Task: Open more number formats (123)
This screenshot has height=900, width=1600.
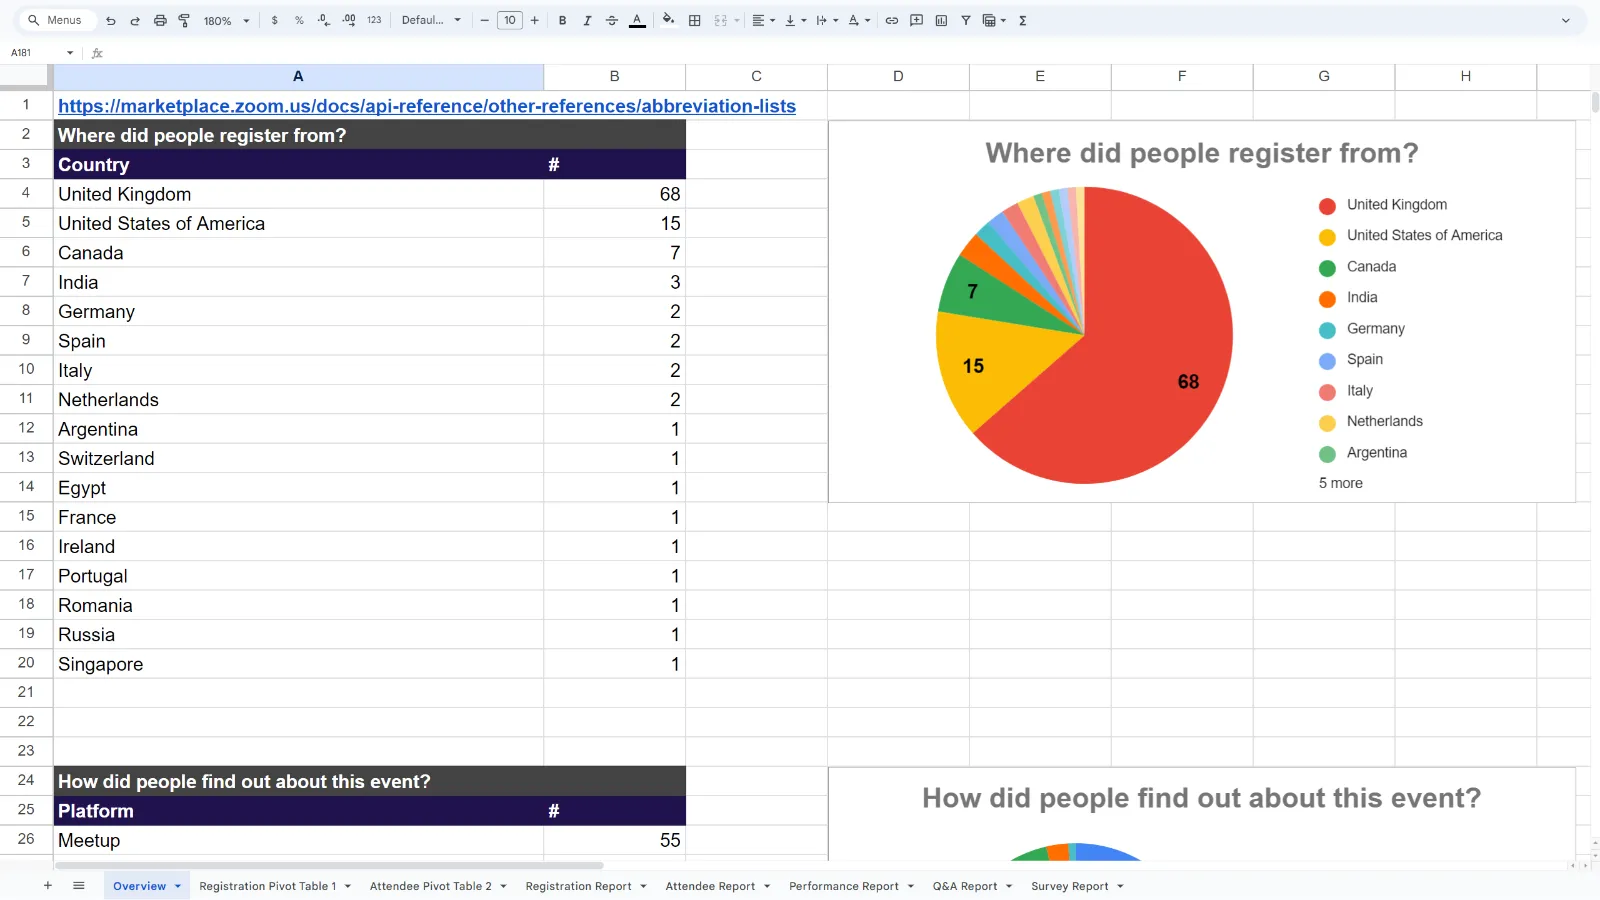Action: click(x=374, y=20)
